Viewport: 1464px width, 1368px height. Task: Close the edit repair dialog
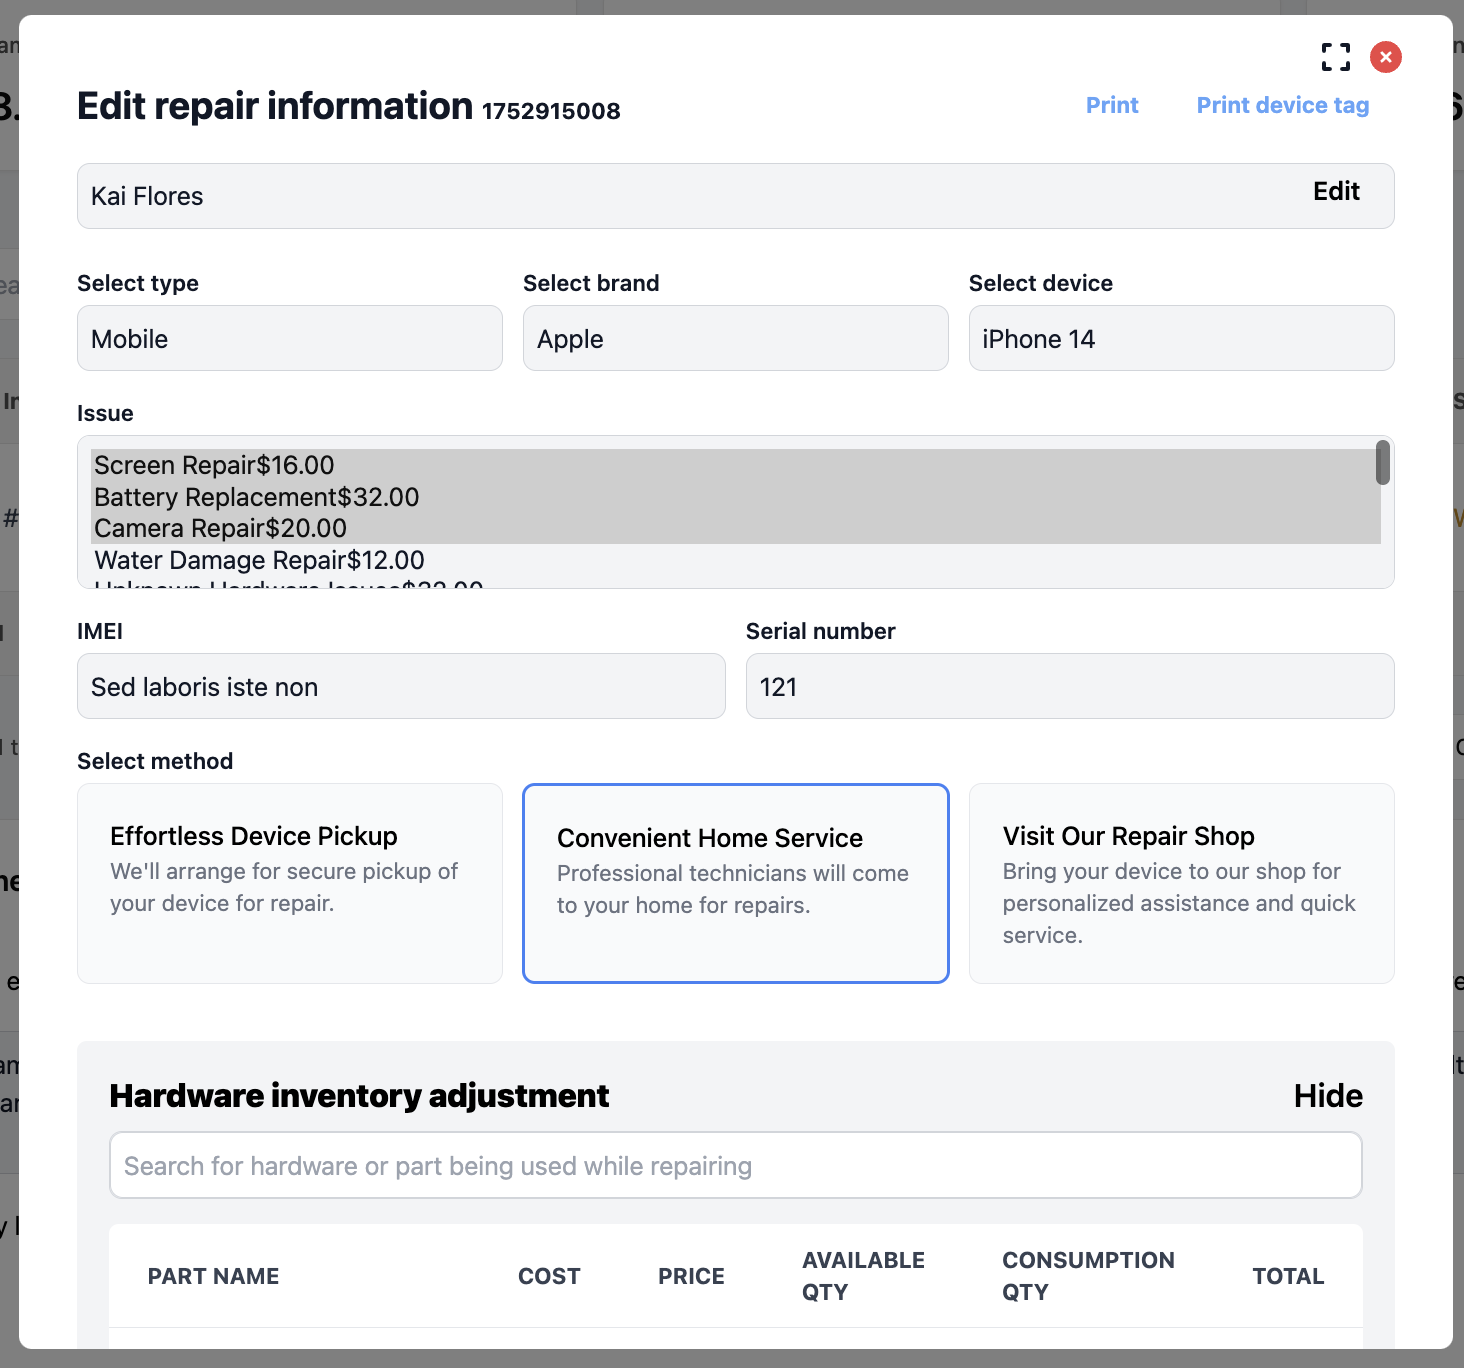point(1385,57)
